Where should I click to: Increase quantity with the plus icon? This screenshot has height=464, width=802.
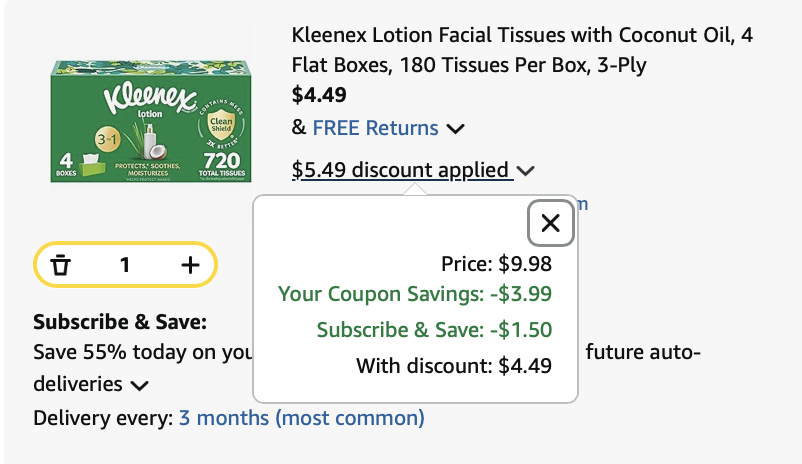coord(190,265)
